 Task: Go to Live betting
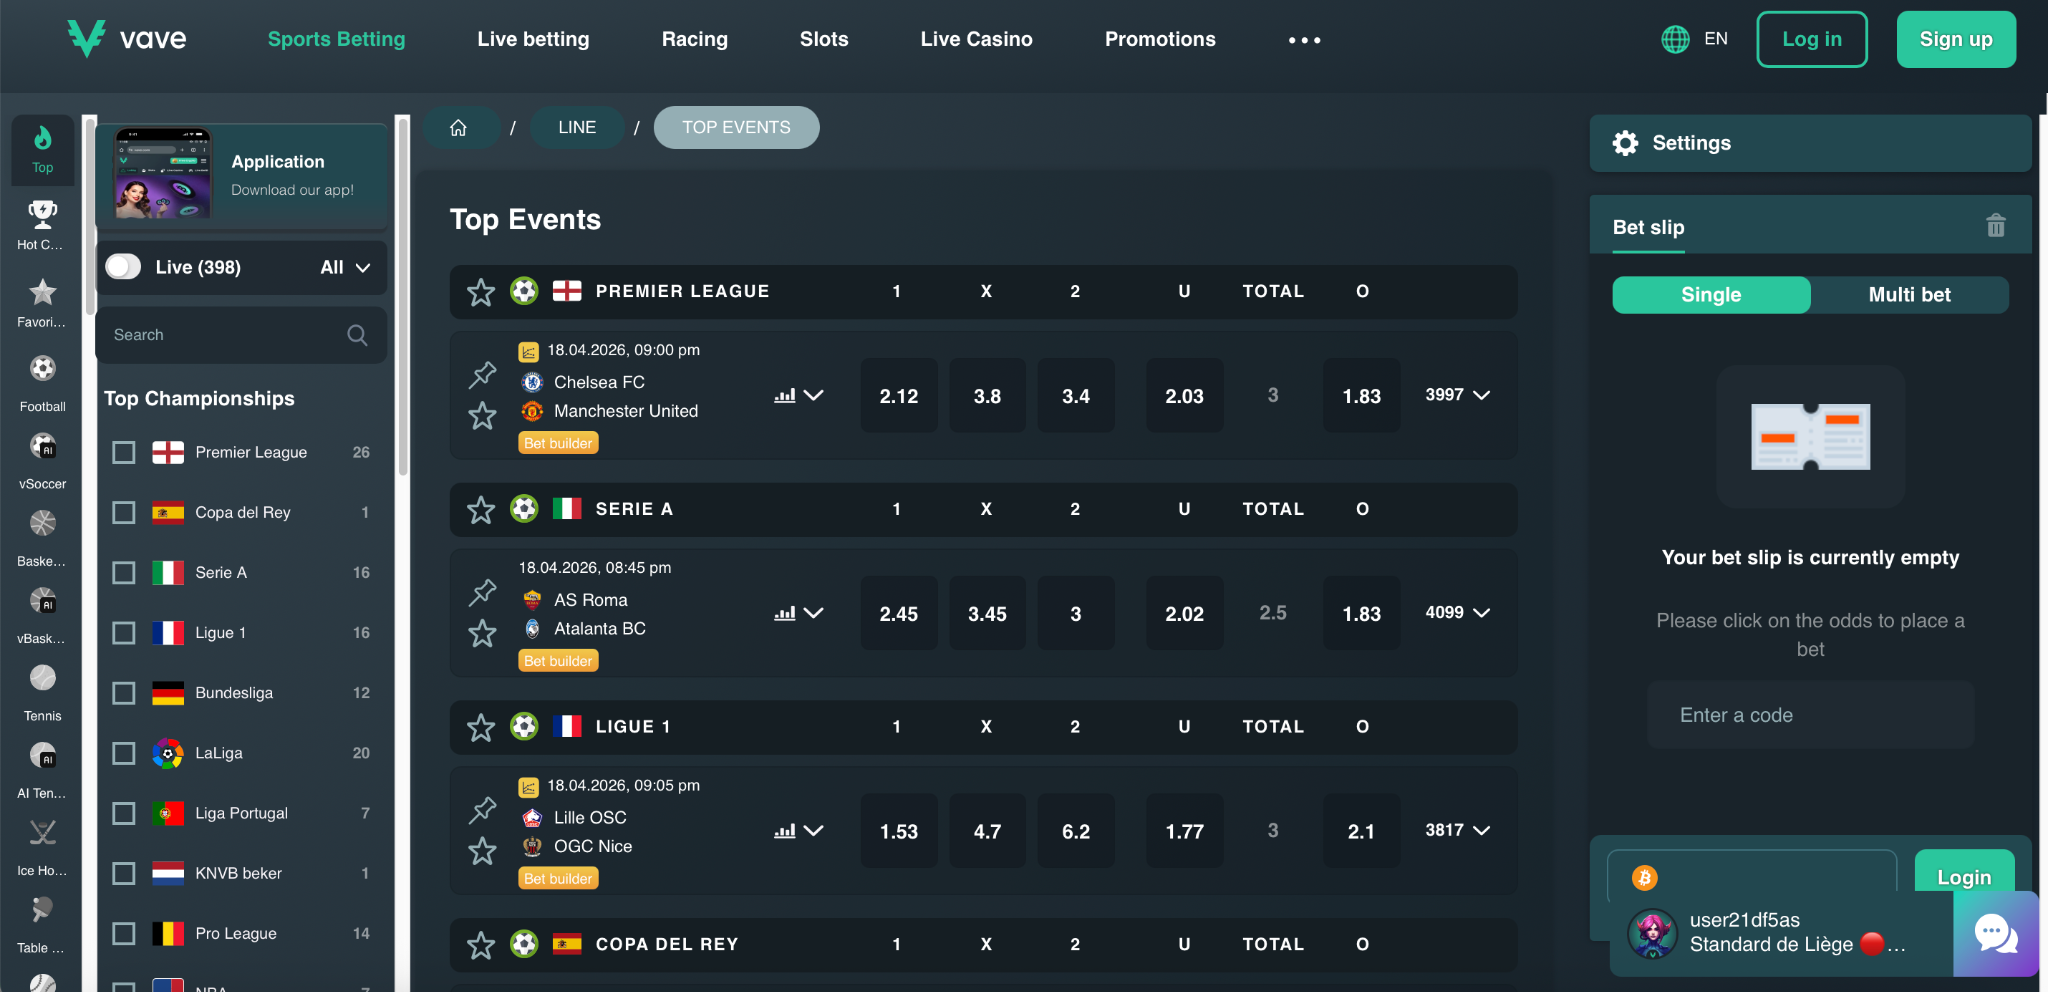pos(533,39)
